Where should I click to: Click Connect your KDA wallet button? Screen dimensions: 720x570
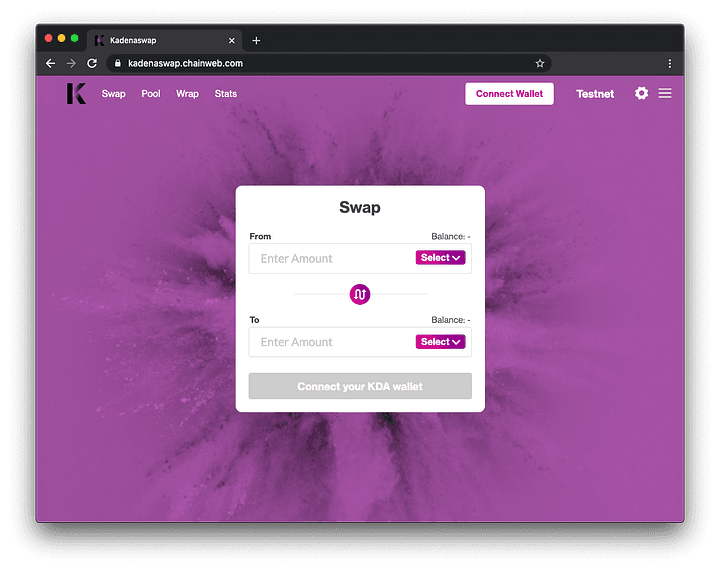pos(360,386)
